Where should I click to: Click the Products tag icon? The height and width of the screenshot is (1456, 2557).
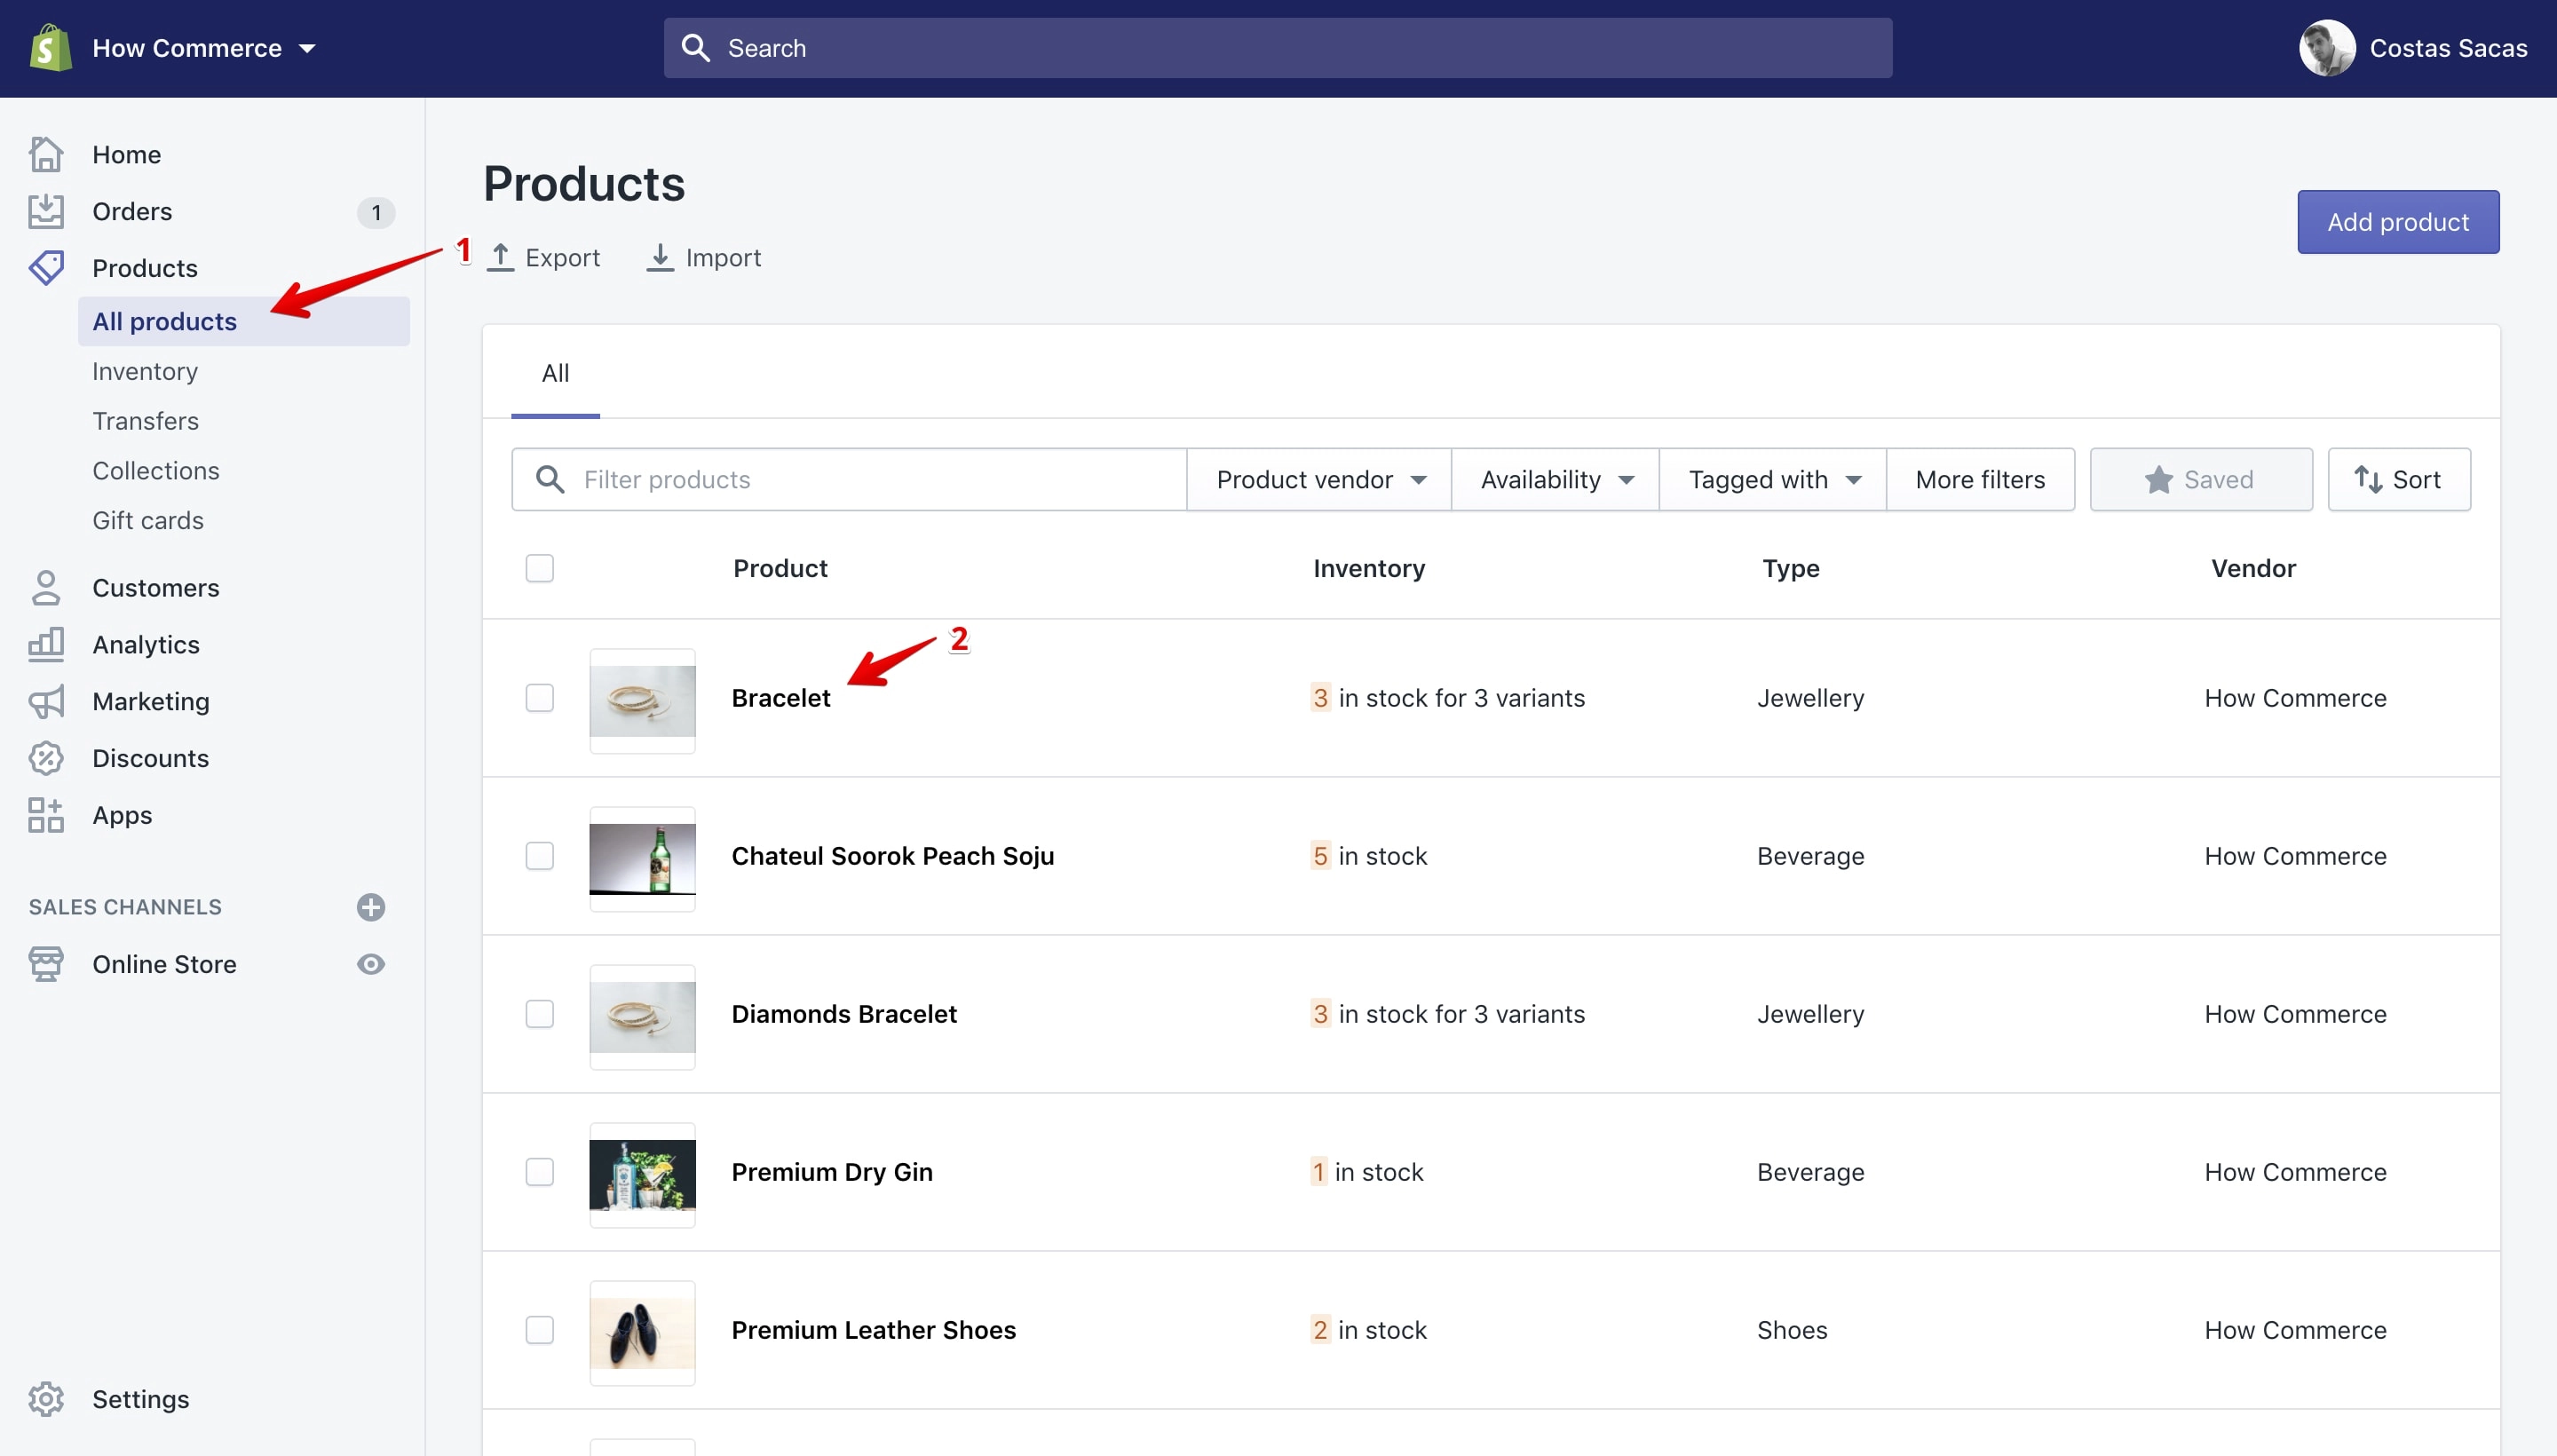pos(46,268)
